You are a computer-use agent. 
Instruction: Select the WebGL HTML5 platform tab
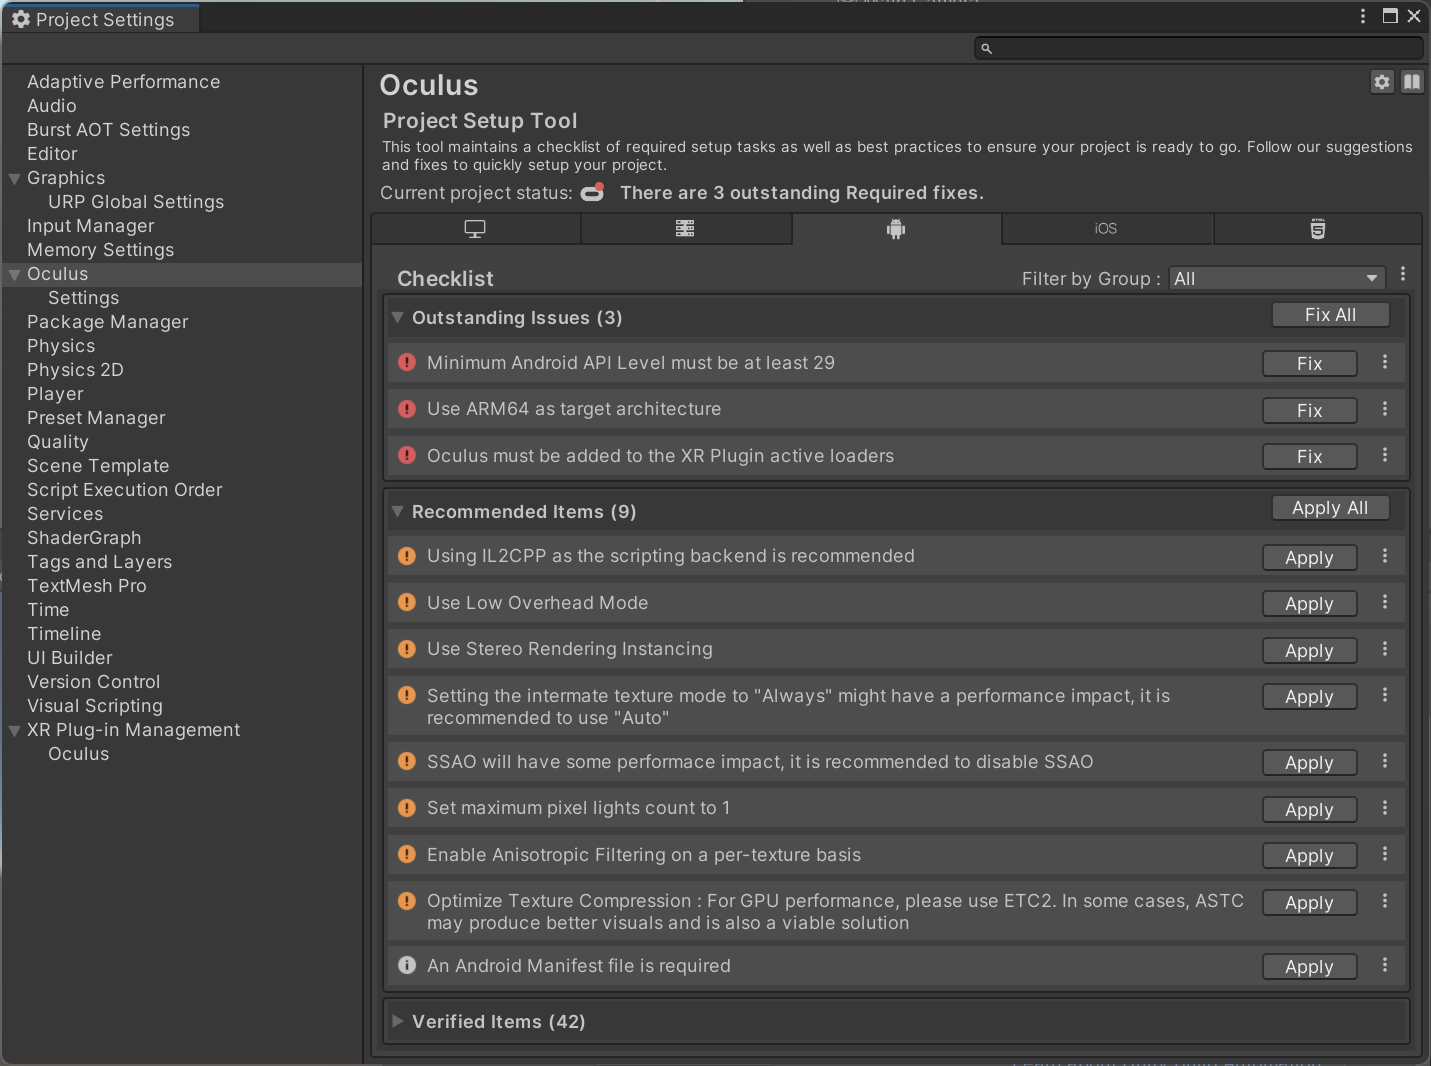tap(1317, 229)
